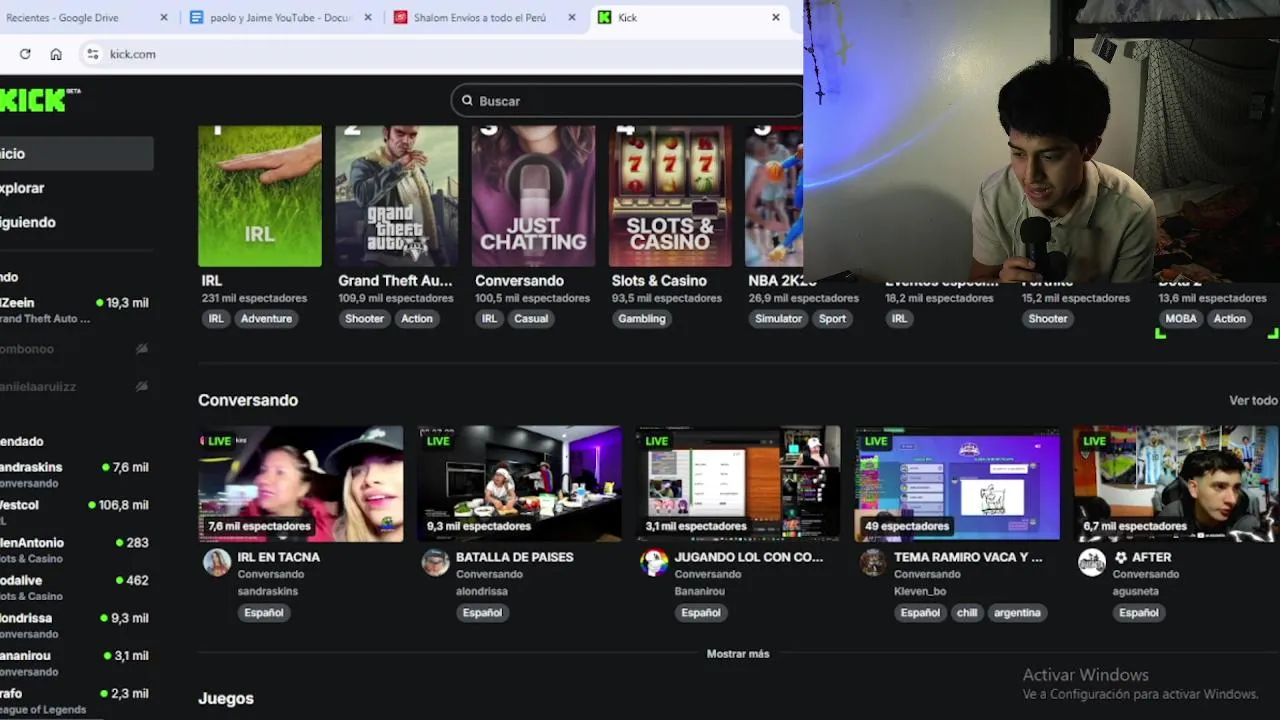Image resolution: width=1280 pixels, height=720 pixels.
Task: Open site information icon beside kick.com
Action: point(92,54)
